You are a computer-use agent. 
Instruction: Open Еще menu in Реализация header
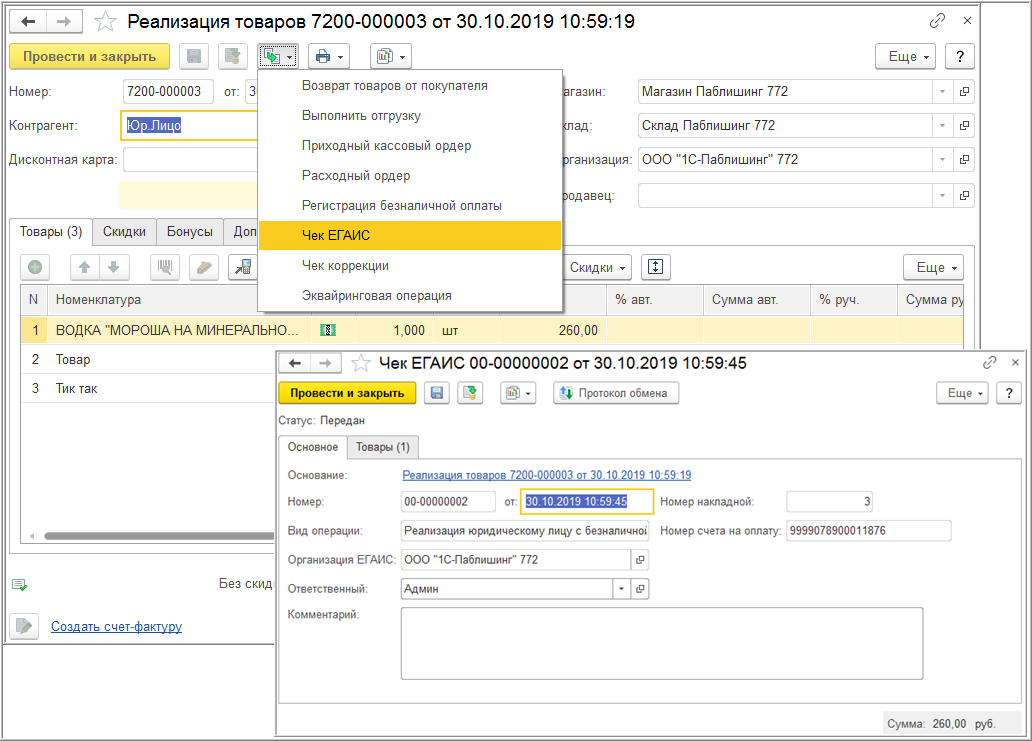click(x=906, y=57)
